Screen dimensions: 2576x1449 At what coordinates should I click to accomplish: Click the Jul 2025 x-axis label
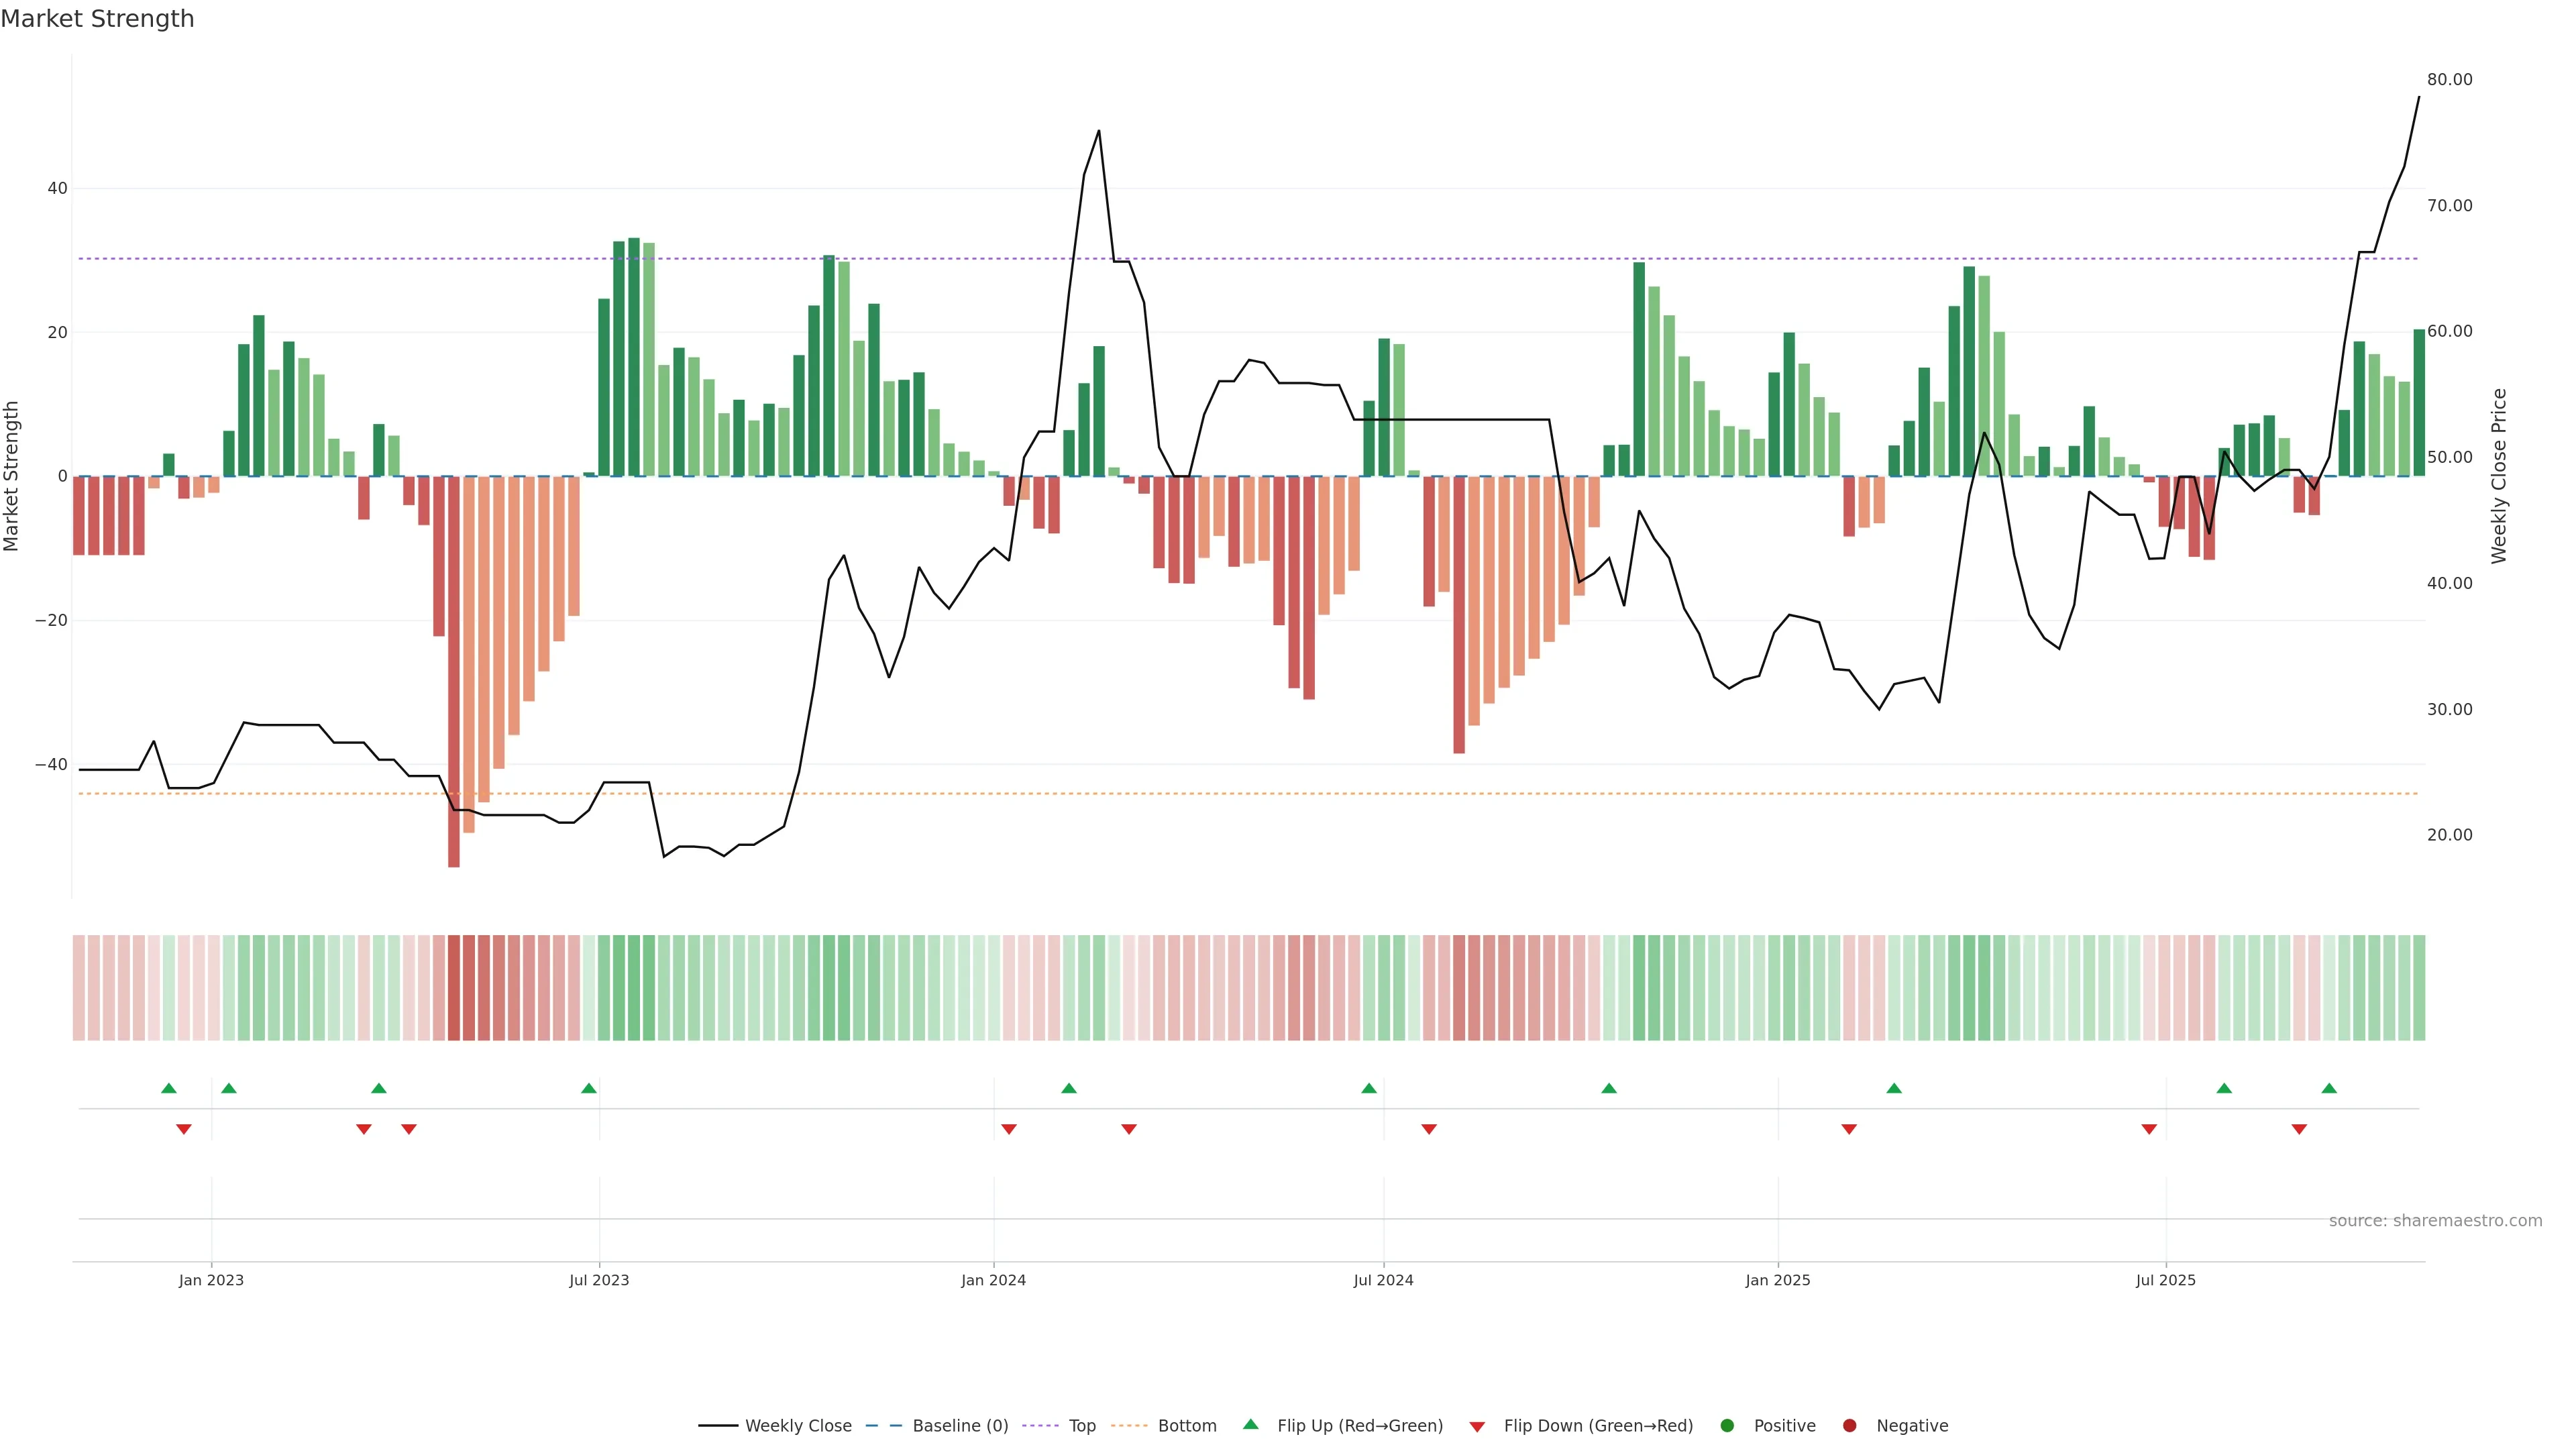[x=2165, y=1280]
